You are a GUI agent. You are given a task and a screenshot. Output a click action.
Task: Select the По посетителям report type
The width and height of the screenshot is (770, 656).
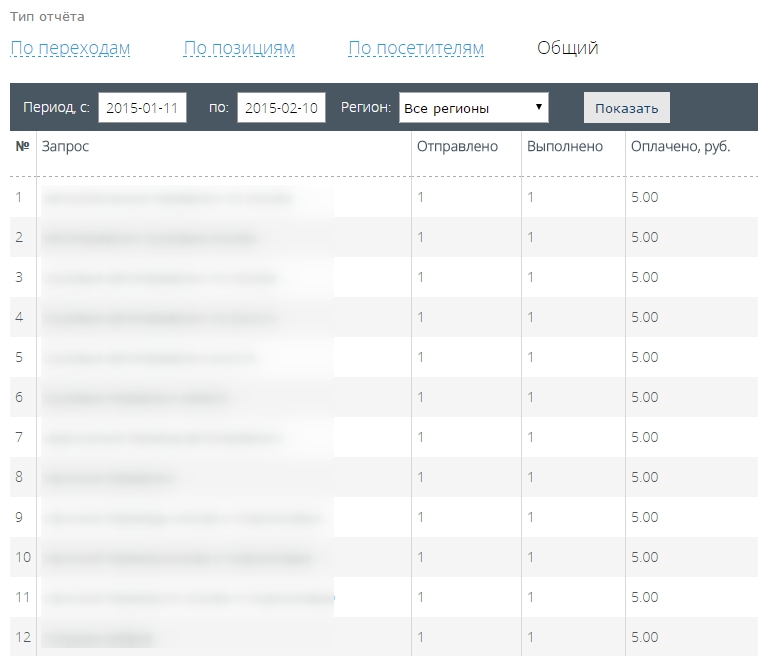[x=416, y=48]
